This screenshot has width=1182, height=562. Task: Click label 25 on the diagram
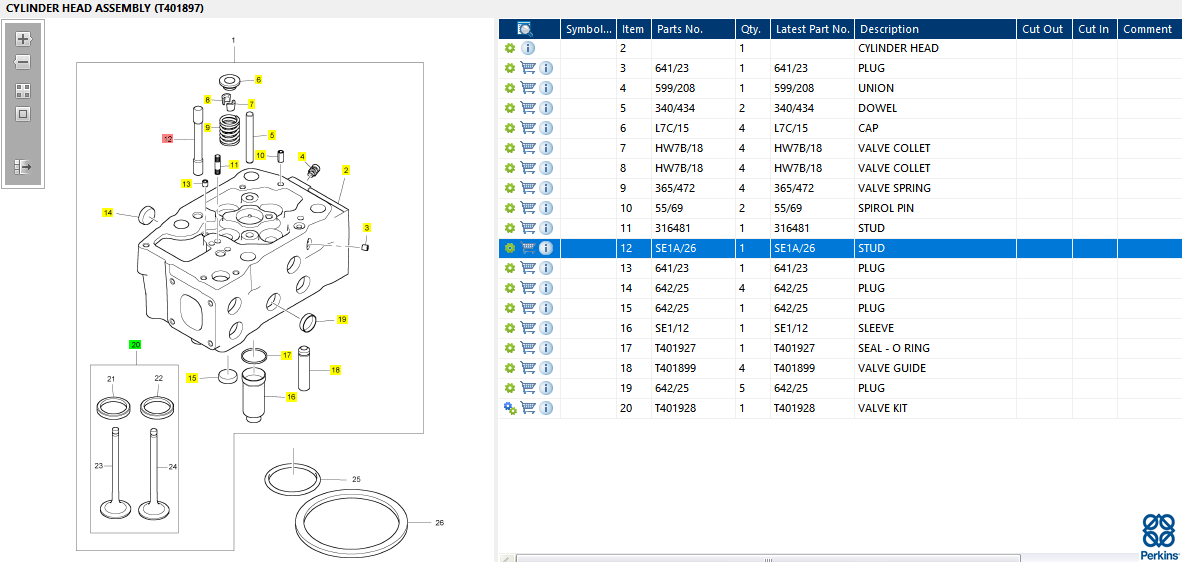click(357, 479)
